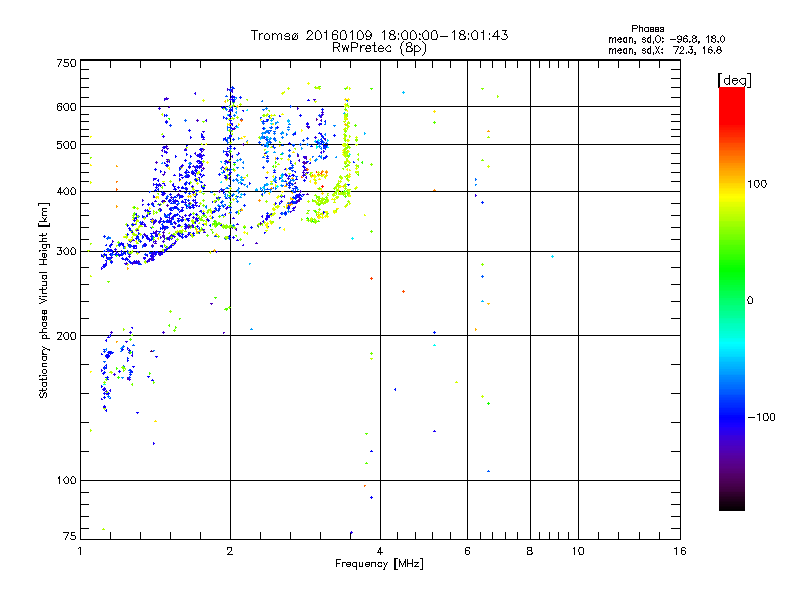Click the x-axis '10' MHz tick label
Image resolution: width=800 pixels, height=600 pixels.
click(578, 551)
